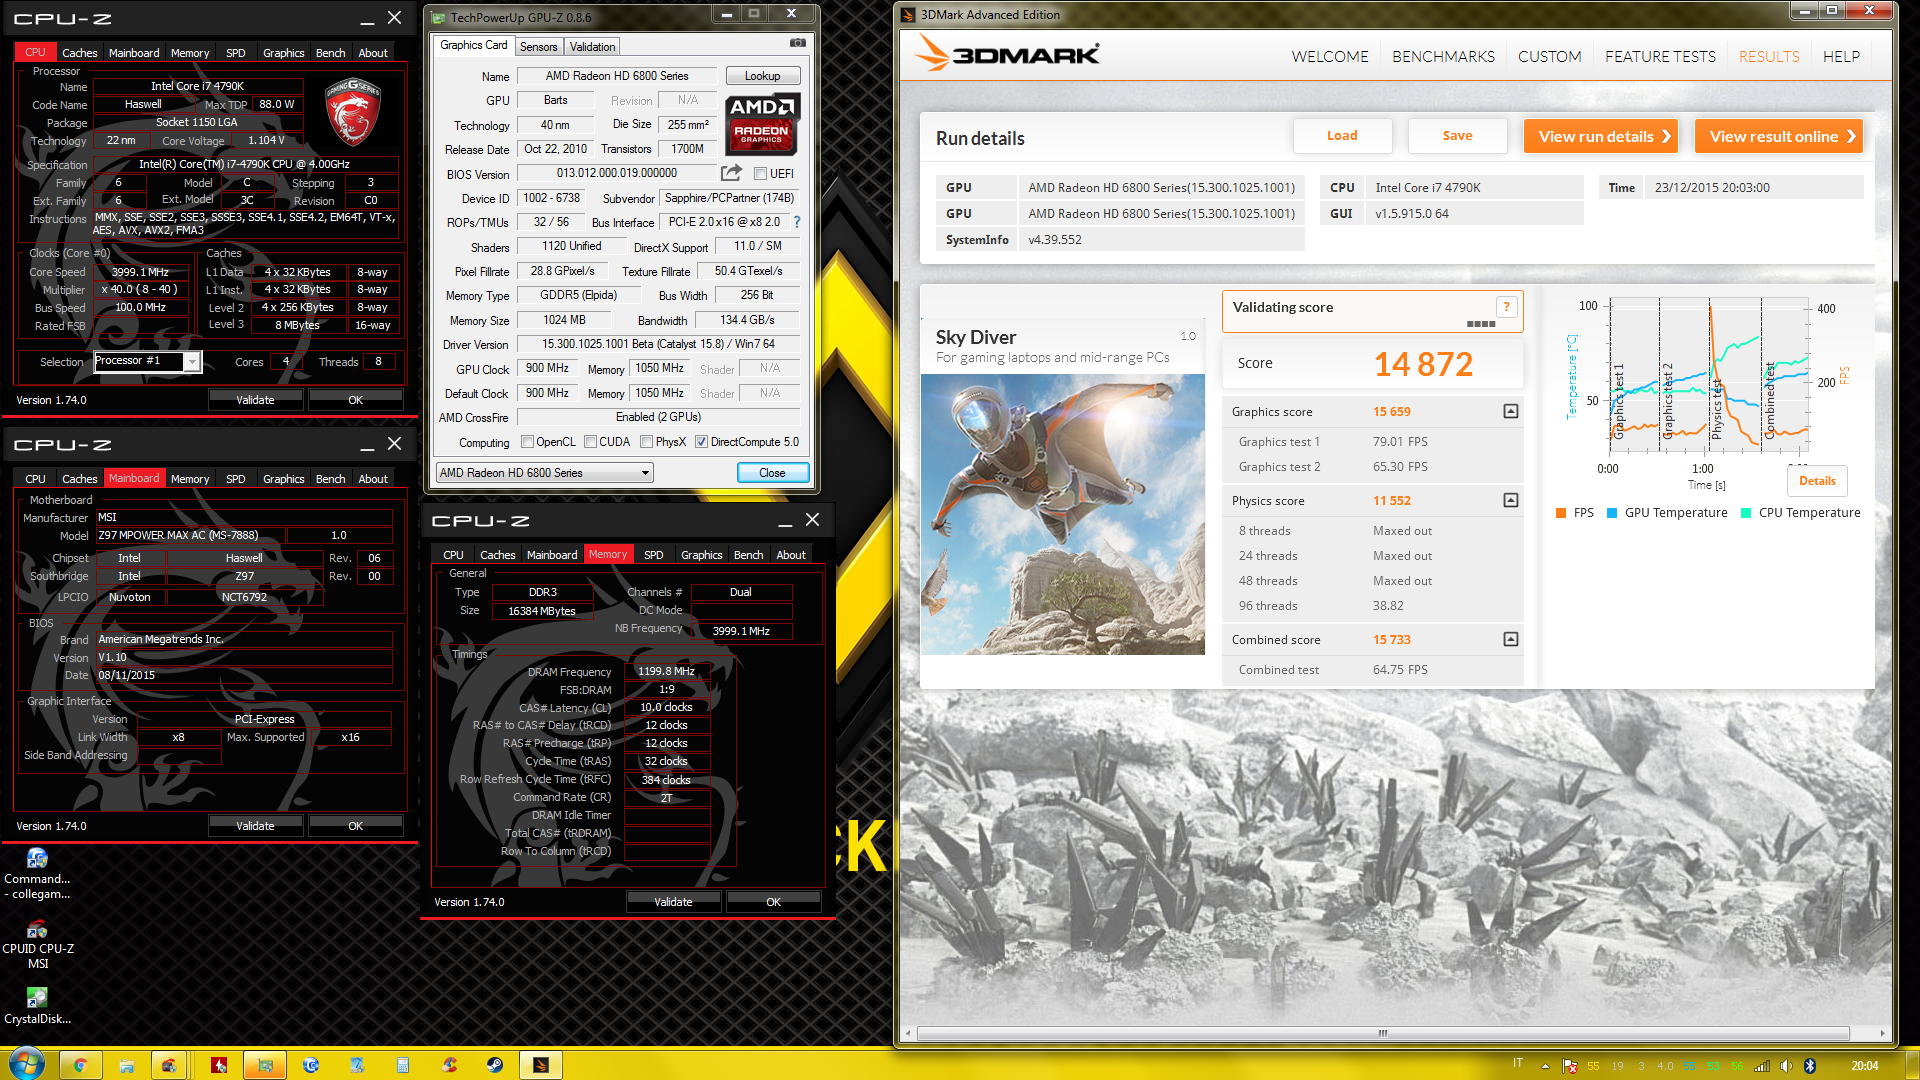Open the SPD tab in the CPU-Z Memory window

(653, 555)
